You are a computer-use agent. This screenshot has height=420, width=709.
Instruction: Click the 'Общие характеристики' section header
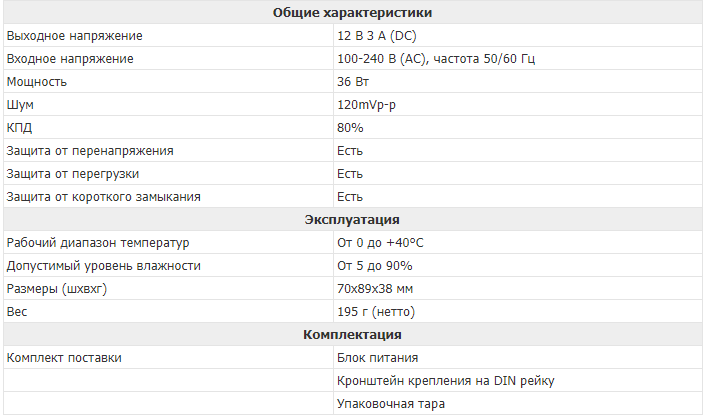(352, 13)
